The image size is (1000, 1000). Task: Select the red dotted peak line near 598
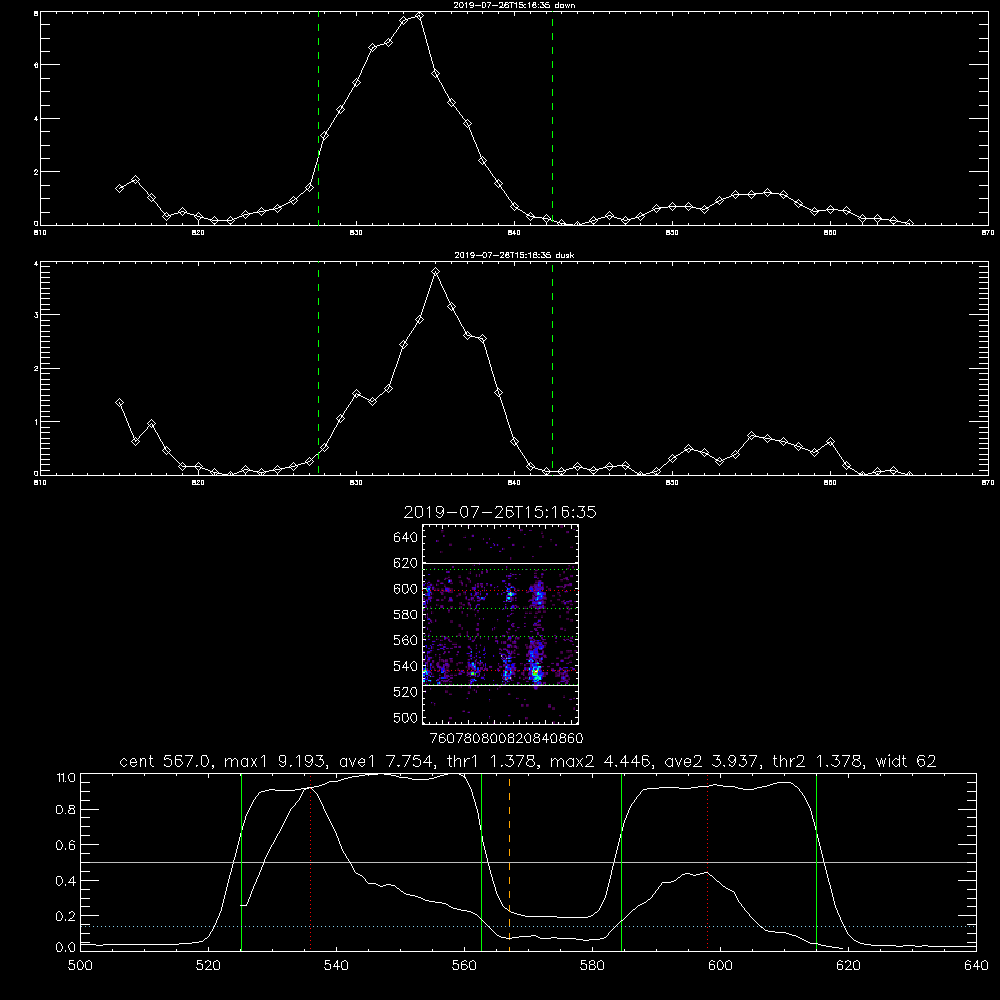coord(708,862)
